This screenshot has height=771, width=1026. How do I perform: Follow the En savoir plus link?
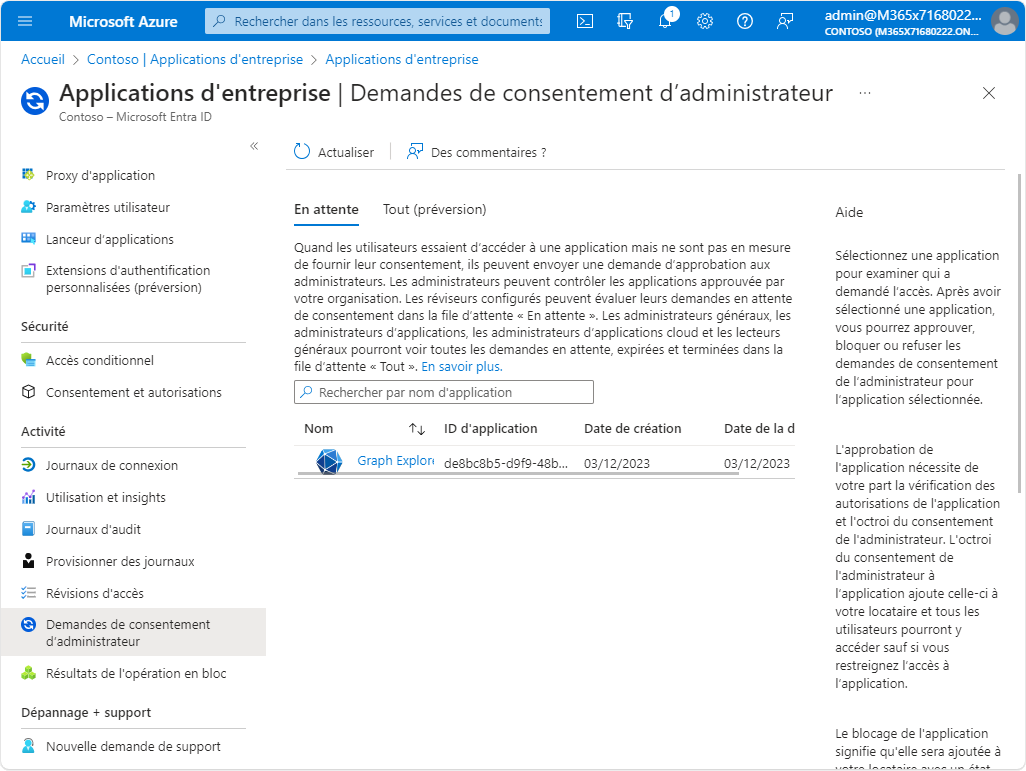point(462,367)
